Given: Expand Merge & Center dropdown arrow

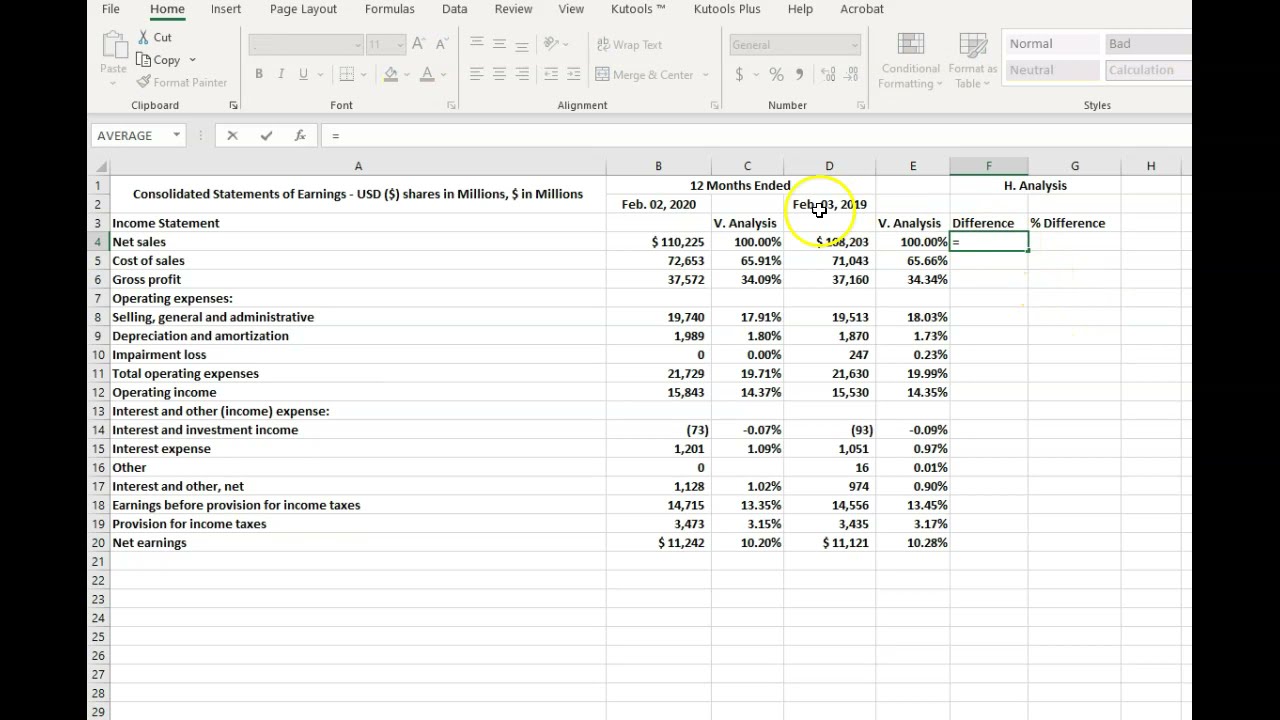Looking at the screenshot, I should point(705,74).
